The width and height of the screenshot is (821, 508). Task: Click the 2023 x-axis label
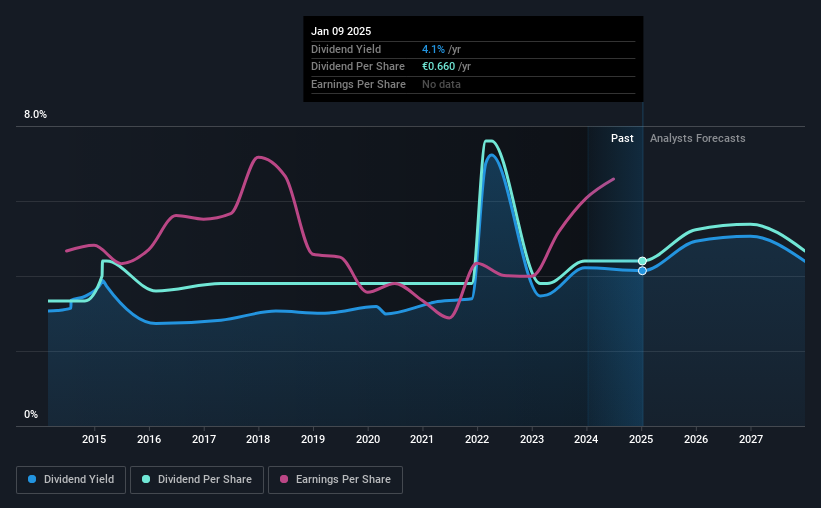point(532,439)
